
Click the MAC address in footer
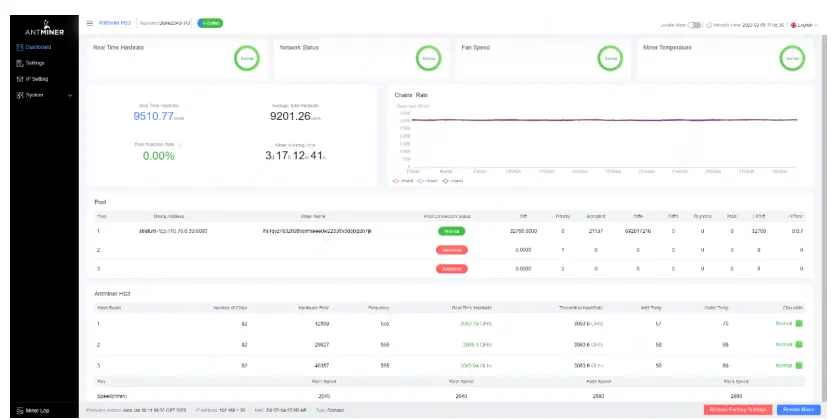[280, 410]
